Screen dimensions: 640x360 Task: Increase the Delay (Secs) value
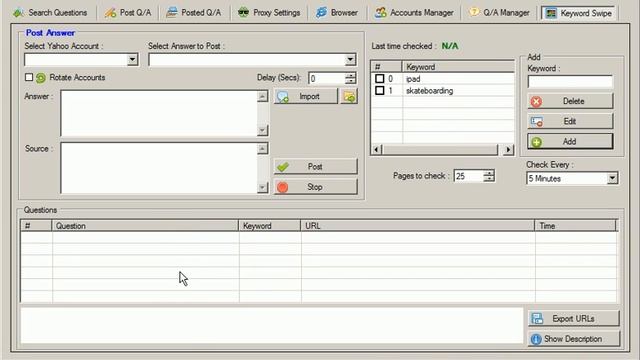click(351, 75)
